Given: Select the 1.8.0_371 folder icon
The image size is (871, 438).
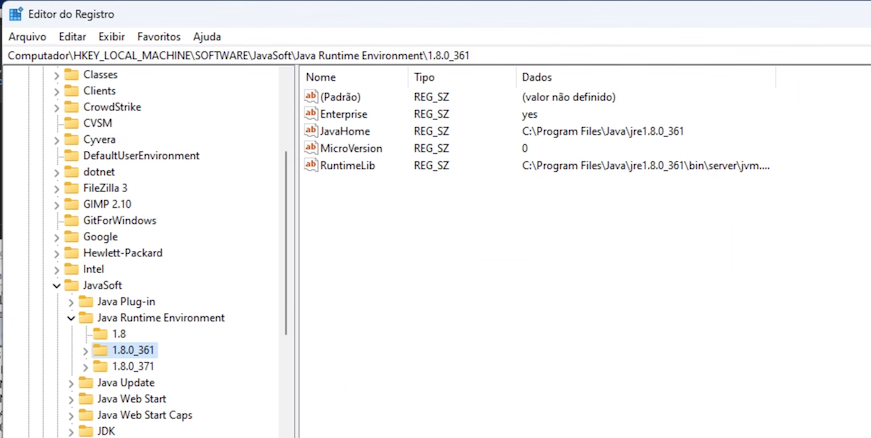Looking at the screenshot, I should click(x=100, y=366).
